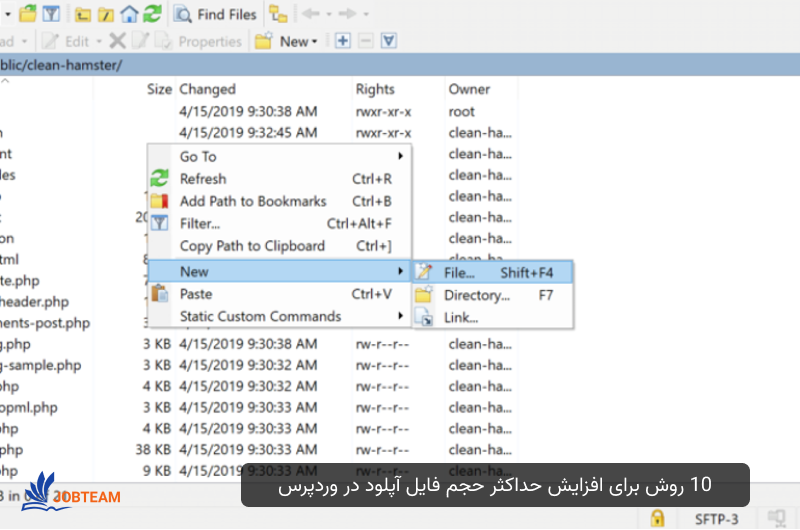Toggle the directory tree icon
The width and height of the screenshot is (800, 530).
click(x=279, y=14)
